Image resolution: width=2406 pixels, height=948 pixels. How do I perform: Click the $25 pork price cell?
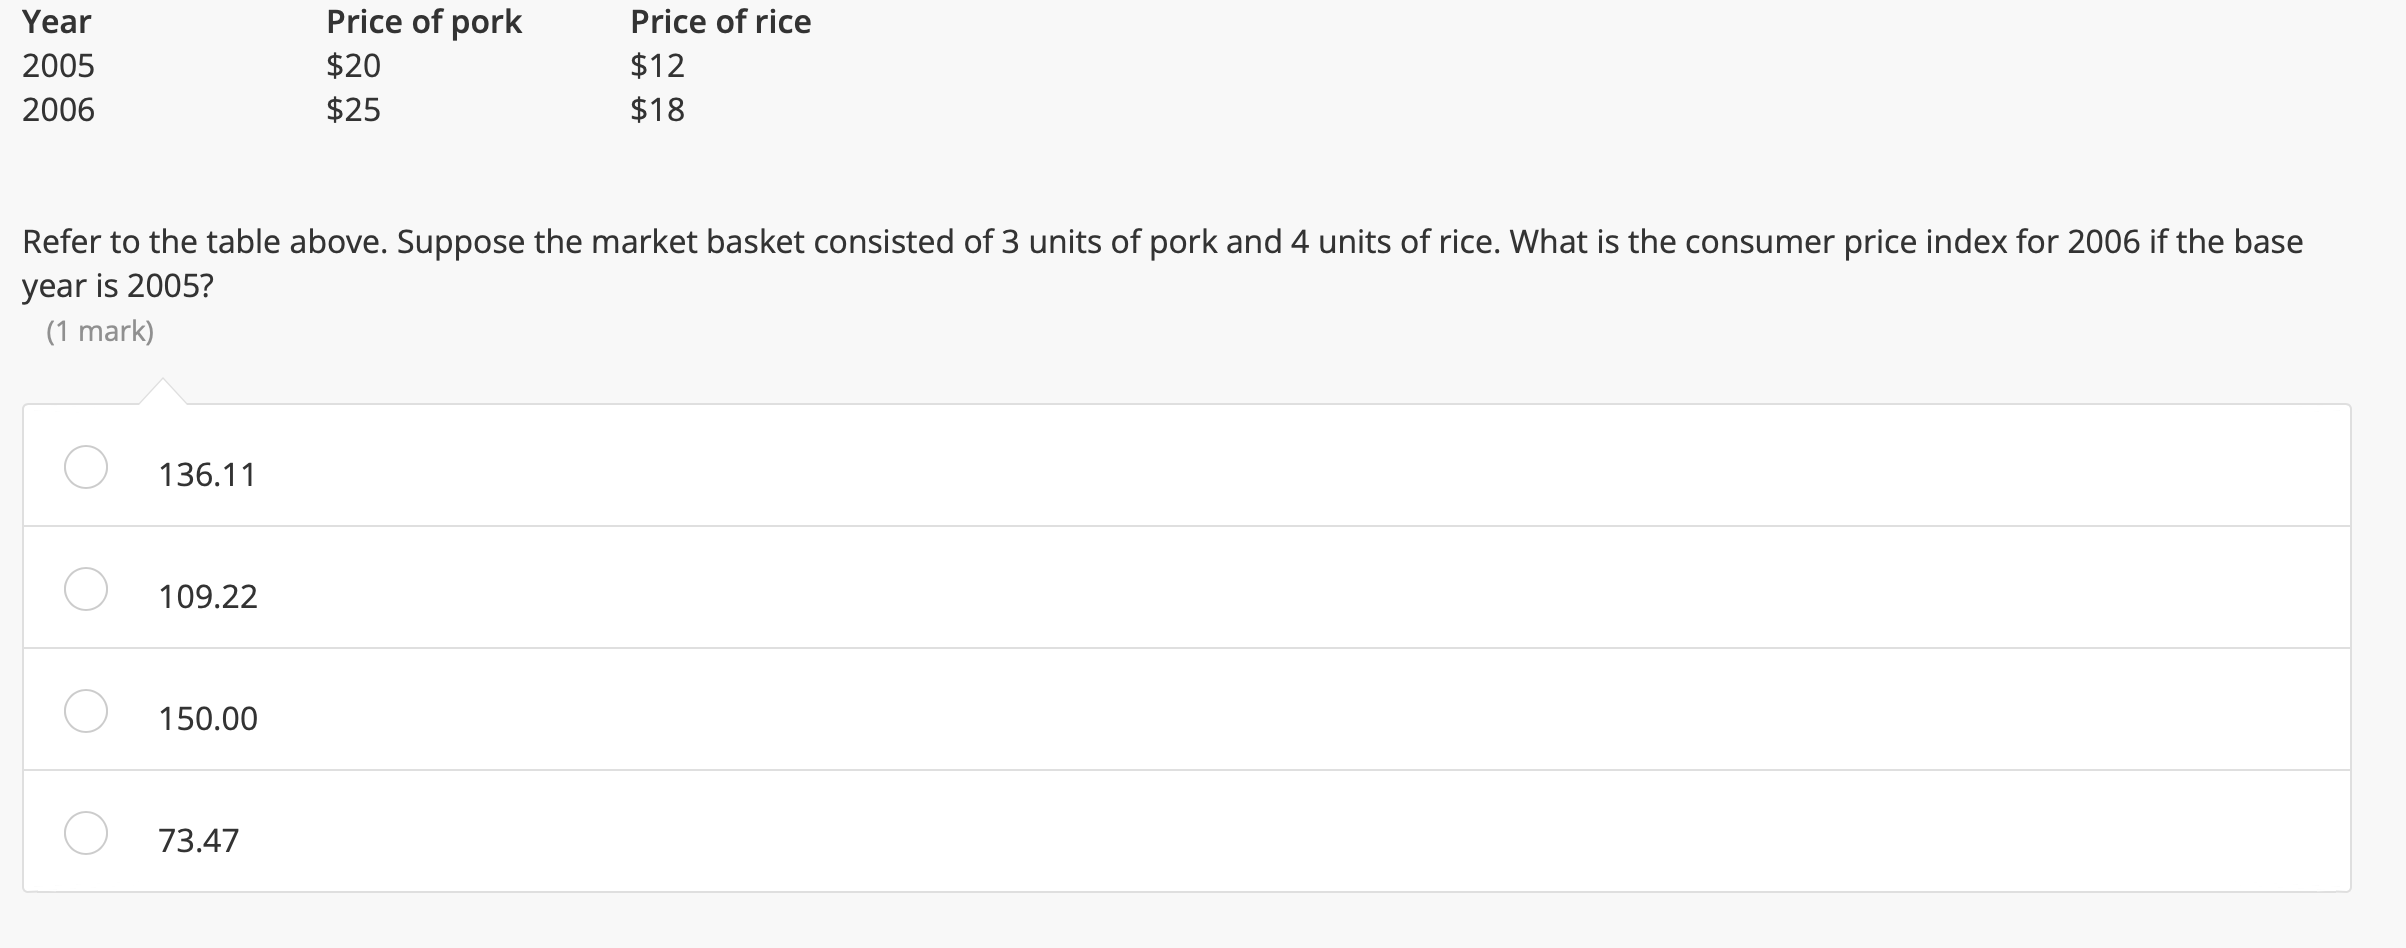point(353,109)
